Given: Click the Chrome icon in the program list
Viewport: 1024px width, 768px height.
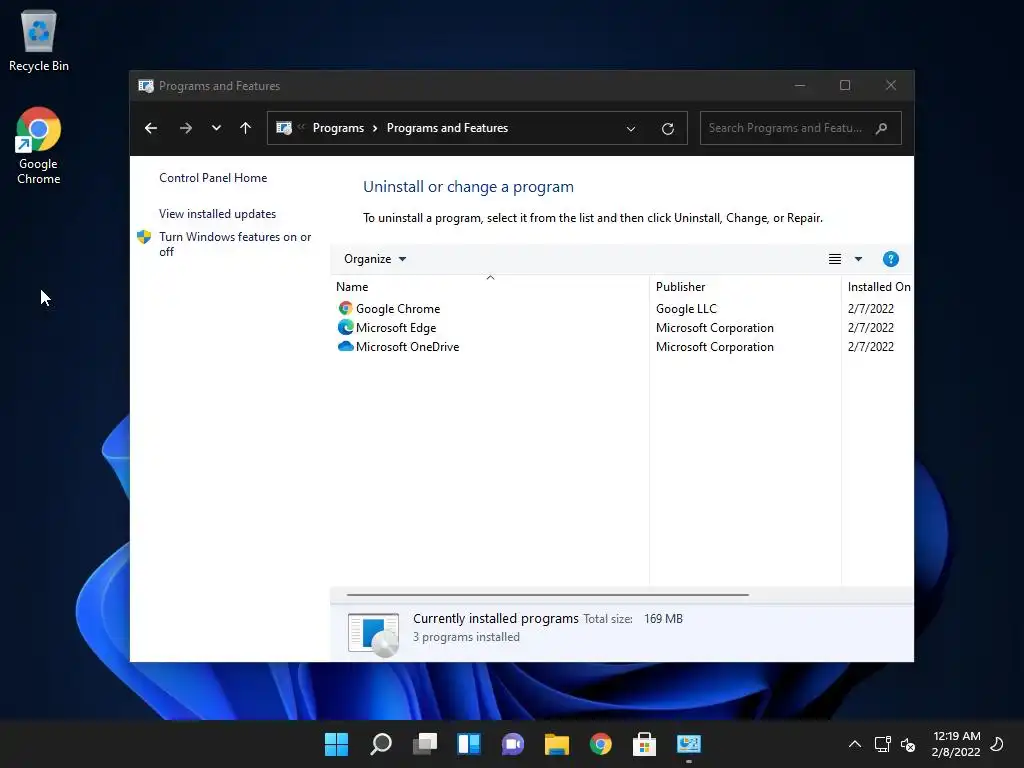Looking at the screenshot, I should [x=345, y=308].
